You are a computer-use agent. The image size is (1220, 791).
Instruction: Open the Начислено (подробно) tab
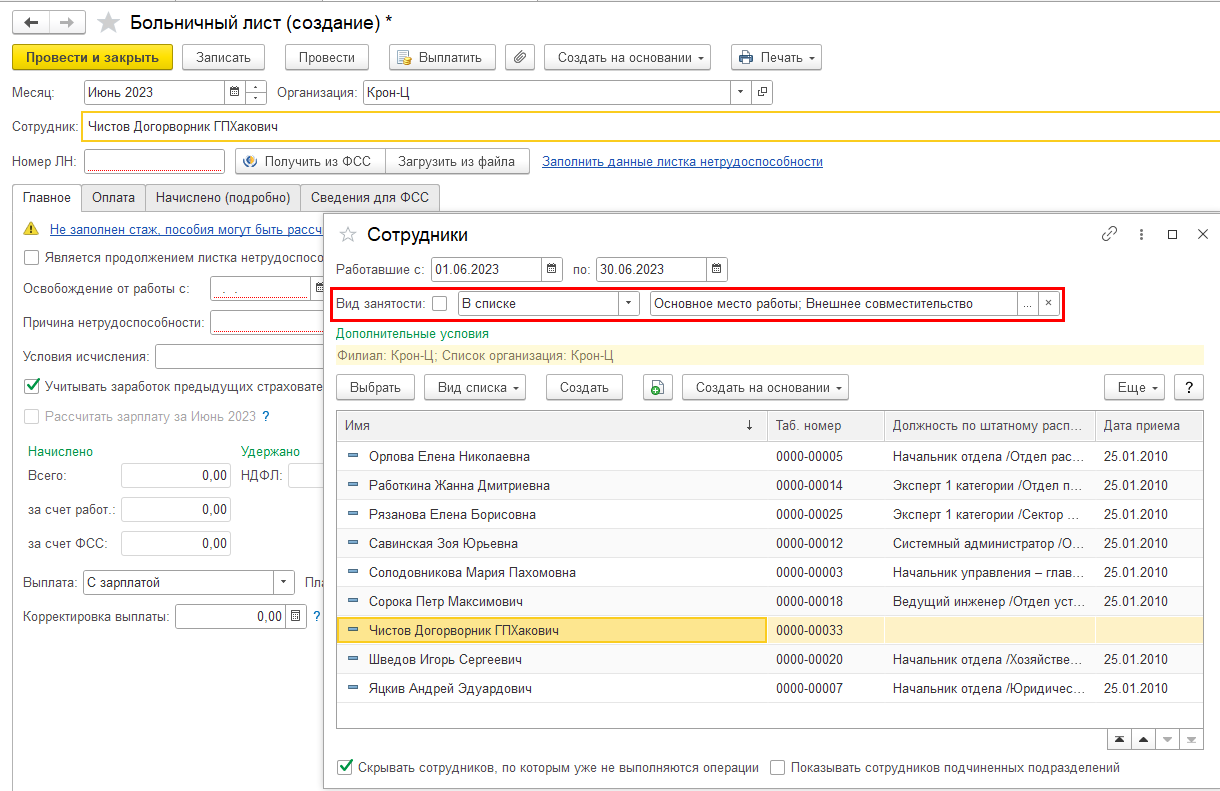[x=223, y=197]
